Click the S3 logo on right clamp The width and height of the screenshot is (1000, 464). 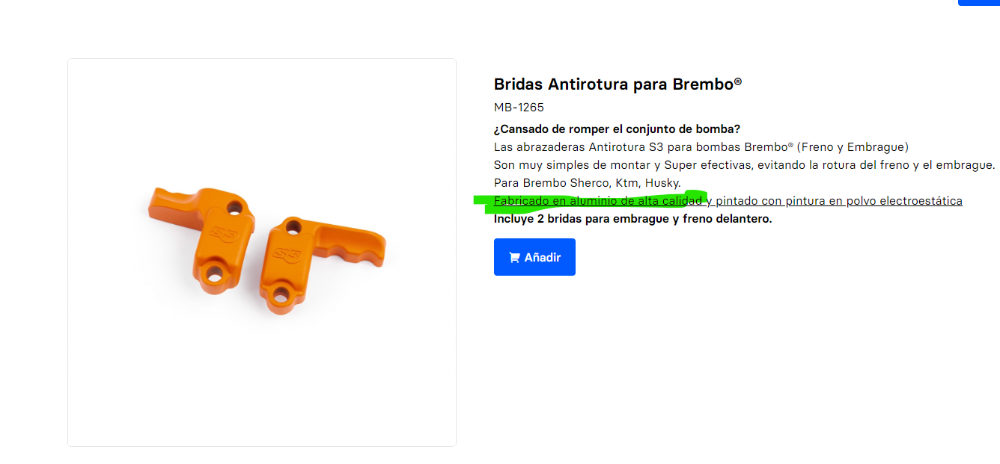coord(288,254)
